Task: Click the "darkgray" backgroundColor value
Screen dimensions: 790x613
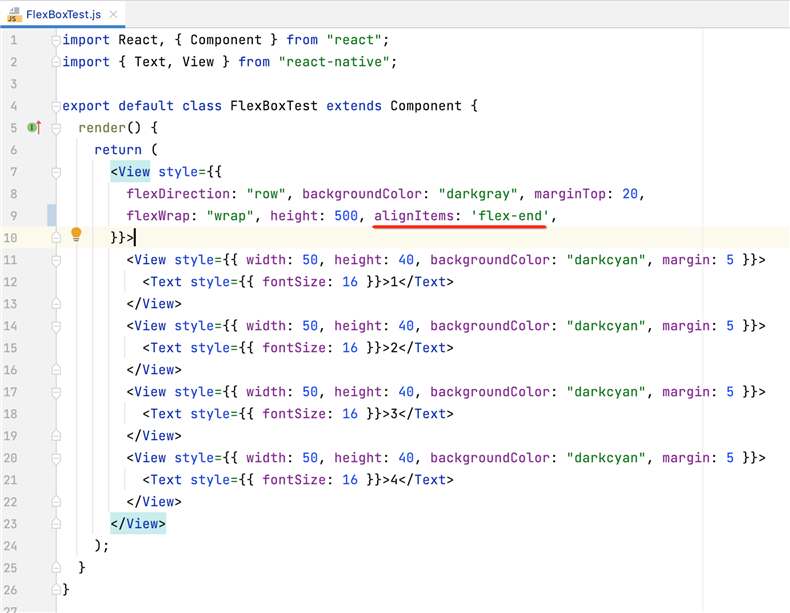Action: [x=484, y=194]
